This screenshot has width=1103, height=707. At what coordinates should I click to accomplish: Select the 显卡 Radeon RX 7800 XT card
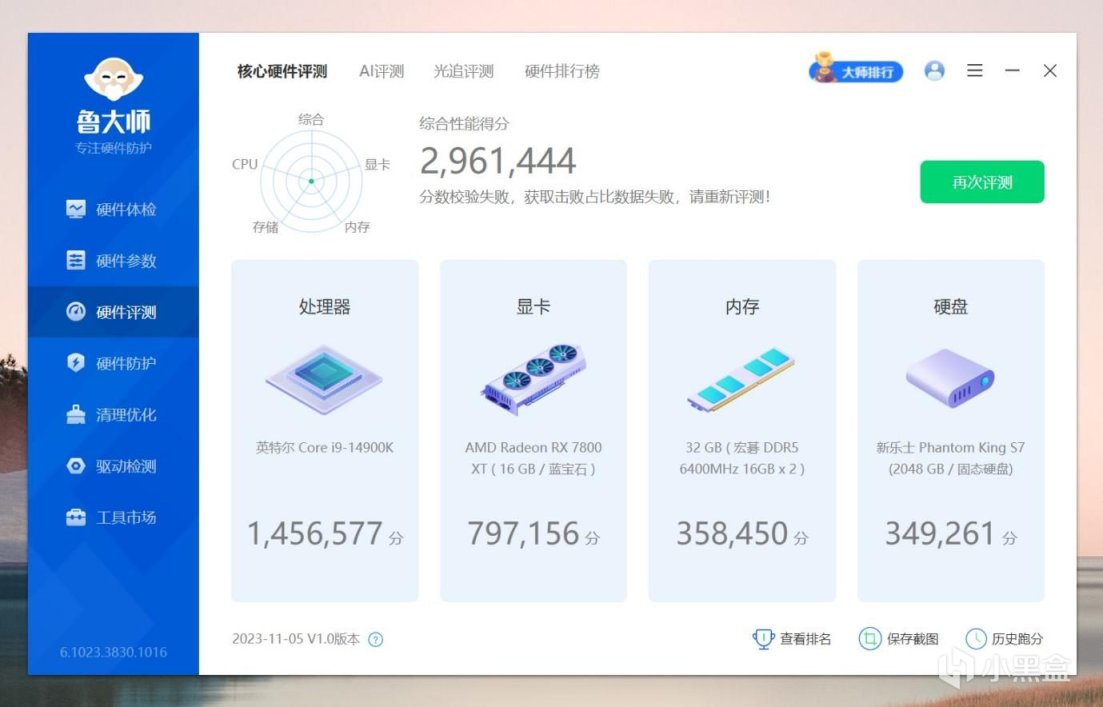pos(533,431)
